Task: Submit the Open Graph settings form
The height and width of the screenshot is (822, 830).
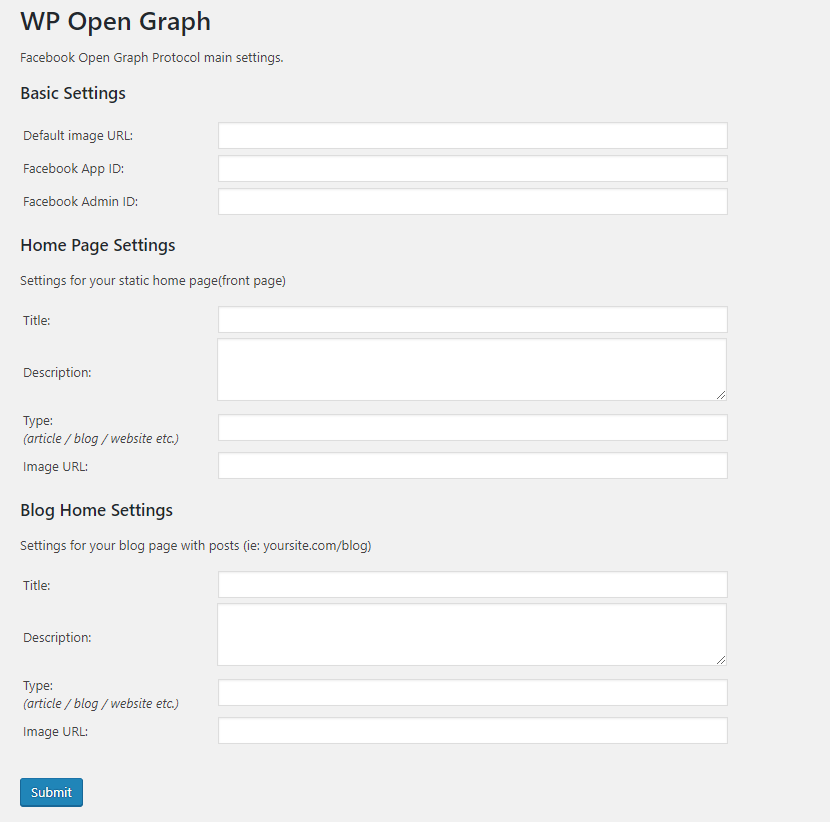Action: coord(51,792)
